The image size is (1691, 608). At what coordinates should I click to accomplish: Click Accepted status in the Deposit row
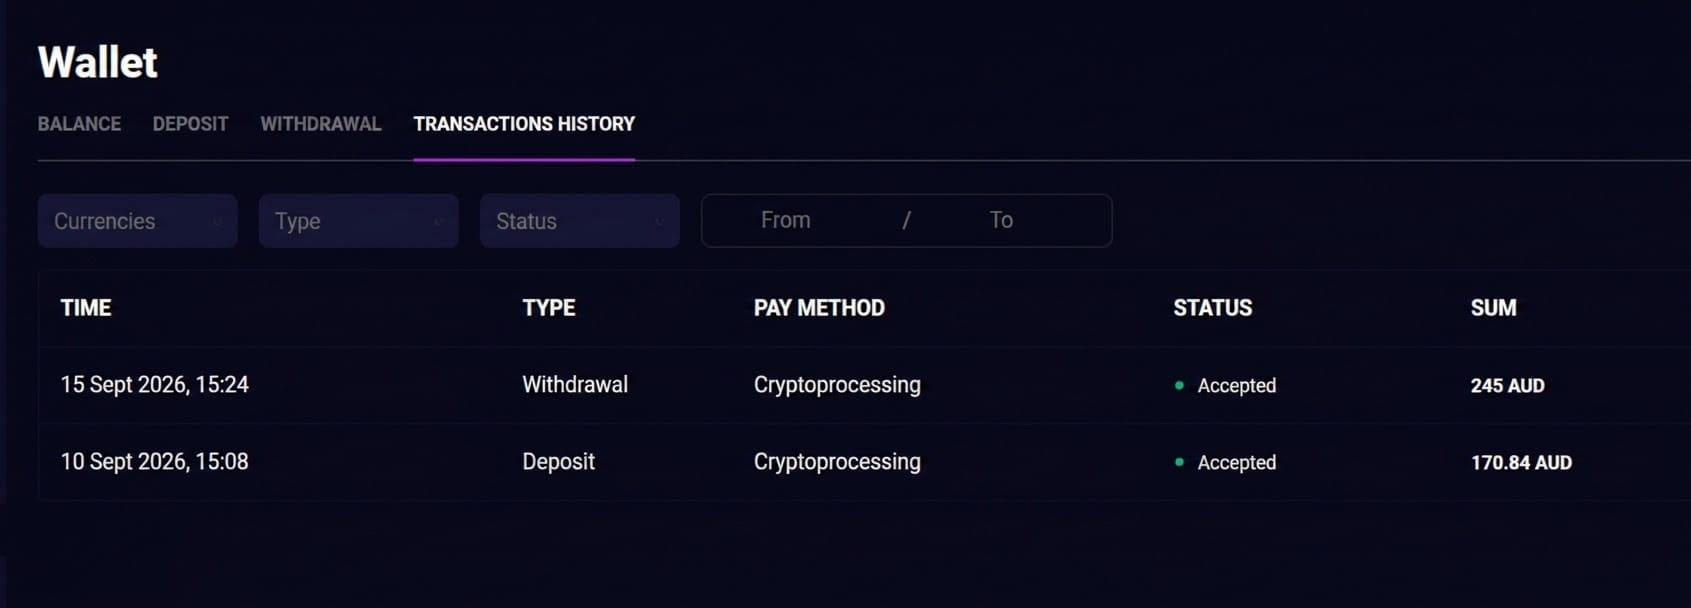(1237, 463)
